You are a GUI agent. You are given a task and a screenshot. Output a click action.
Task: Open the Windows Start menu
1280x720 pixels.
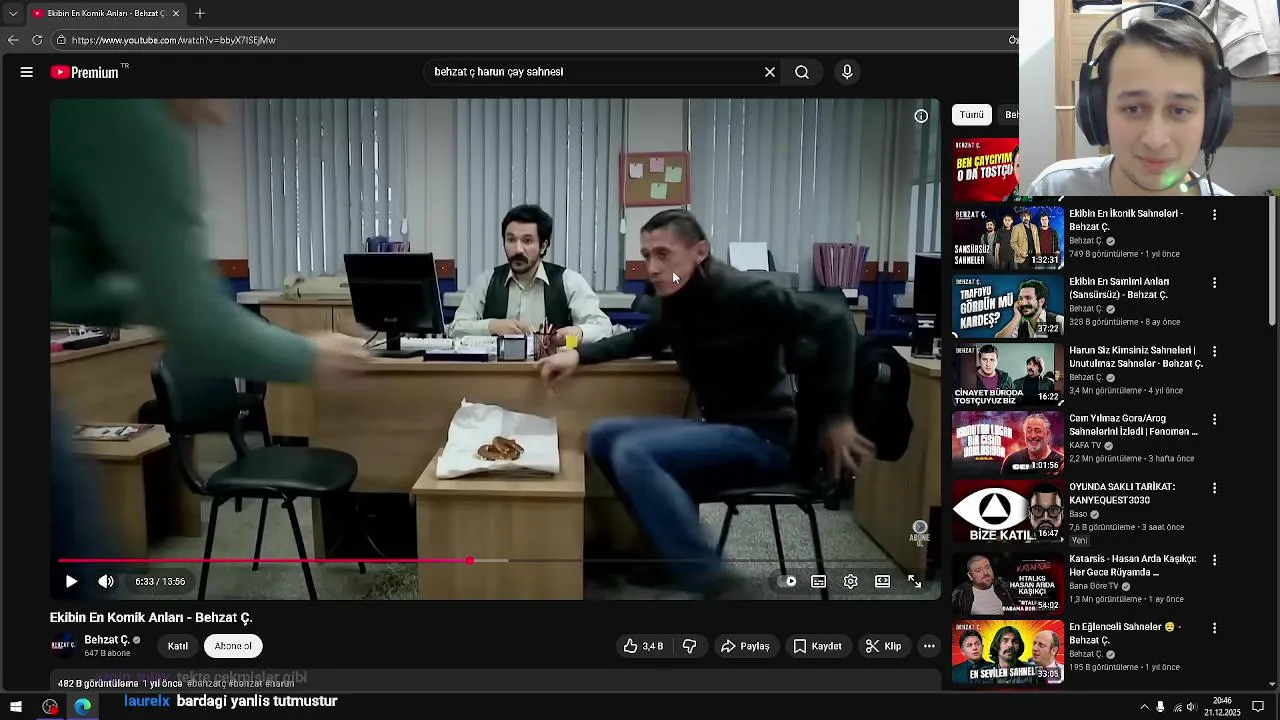pos(16,707)
